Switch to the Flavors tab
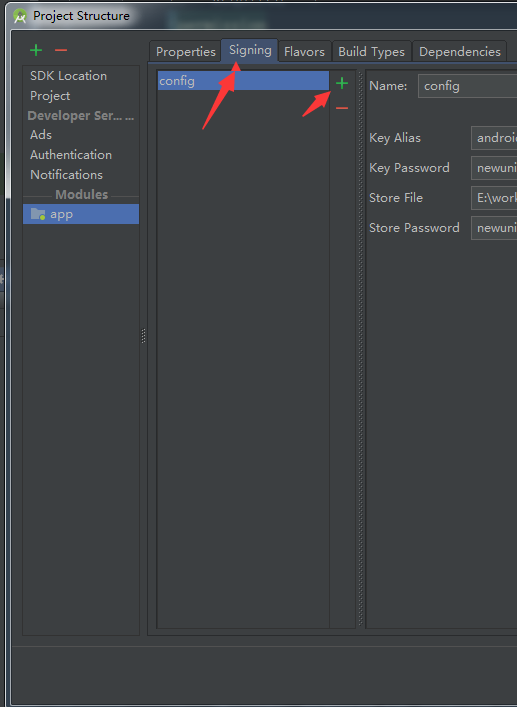 304,52
